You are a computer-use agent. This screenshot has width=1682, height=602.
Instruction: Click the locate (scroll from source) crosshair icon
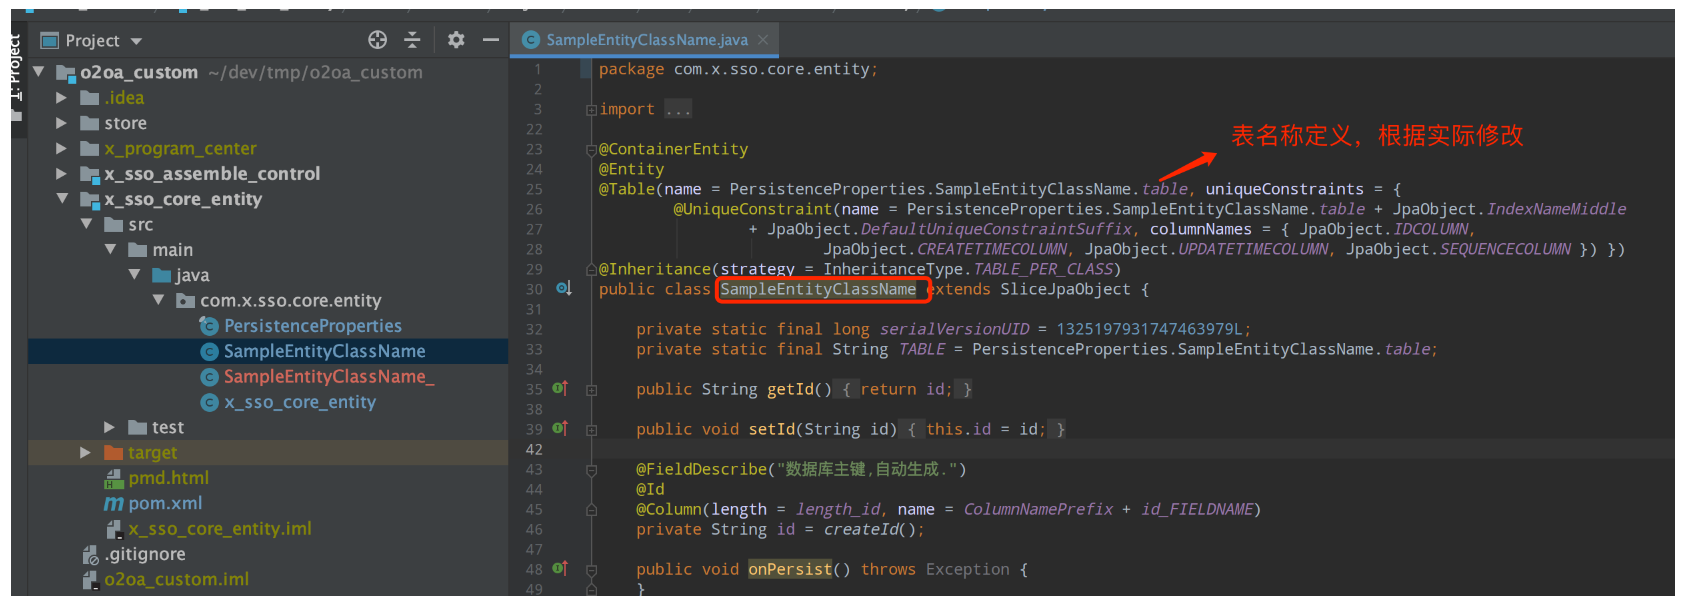[x=377, y=40]
